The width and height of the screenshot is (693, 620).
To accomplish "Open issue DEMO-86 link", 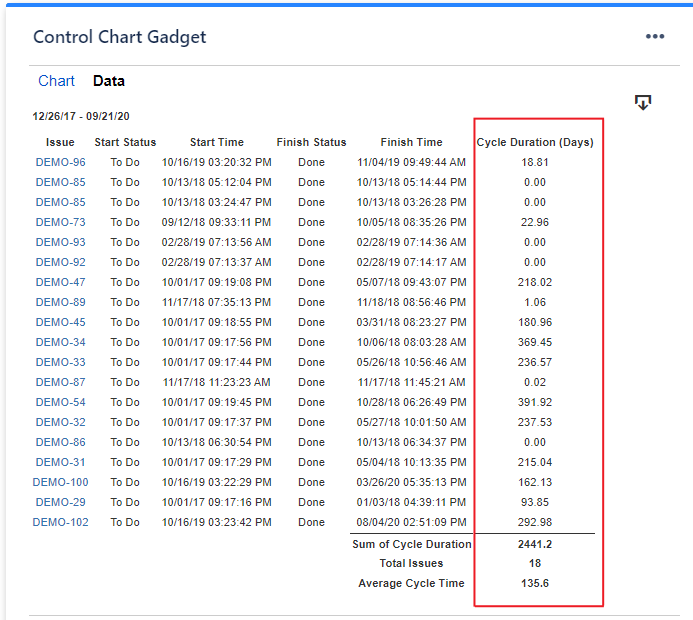I will pos(61,442).
